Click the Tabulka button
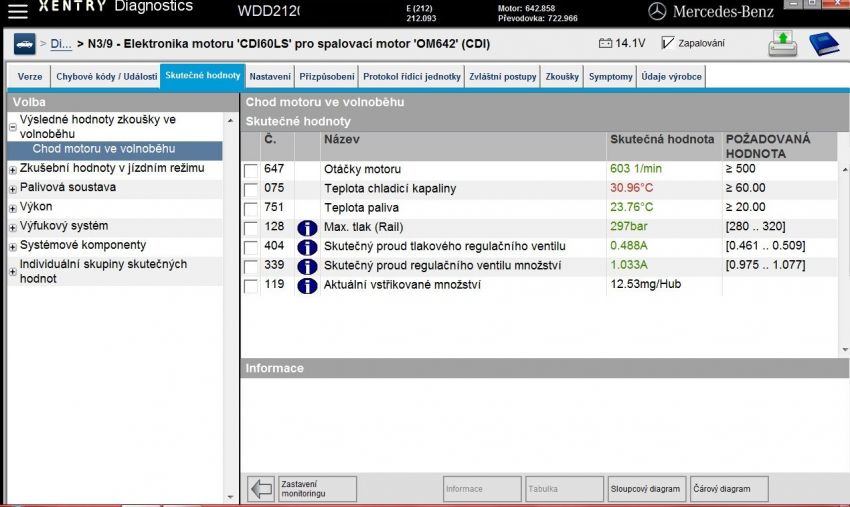Image resolution: width=850 pixels, height=507 pixels. [564, 489]
